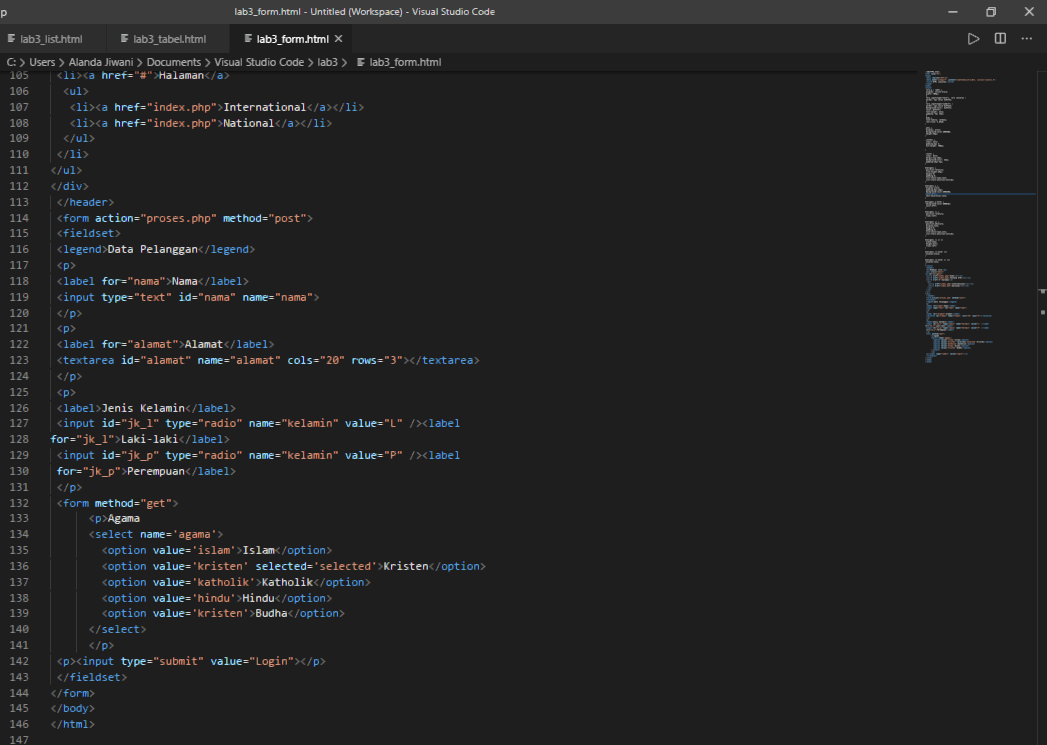Image resolution: width=1047 pixels, height=745 pixels.
Task: Click the 'Budha' option text
Action: [x=271, y=613]
